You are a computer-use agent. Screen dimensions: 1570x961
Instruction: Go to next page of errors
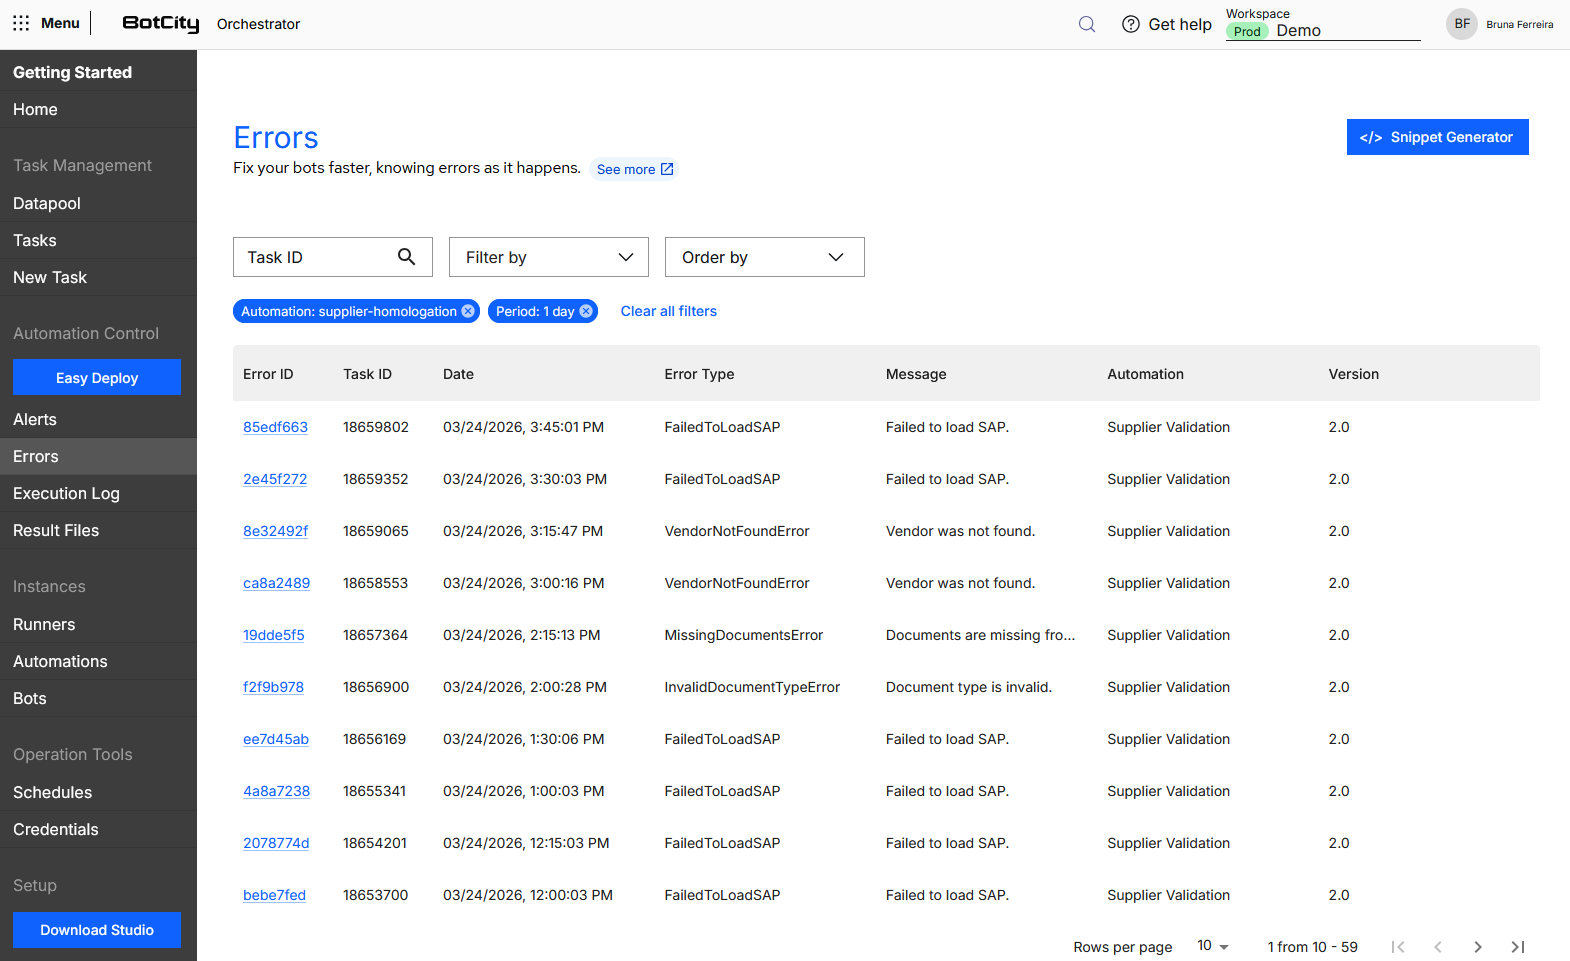click(x=1477, y=947)
